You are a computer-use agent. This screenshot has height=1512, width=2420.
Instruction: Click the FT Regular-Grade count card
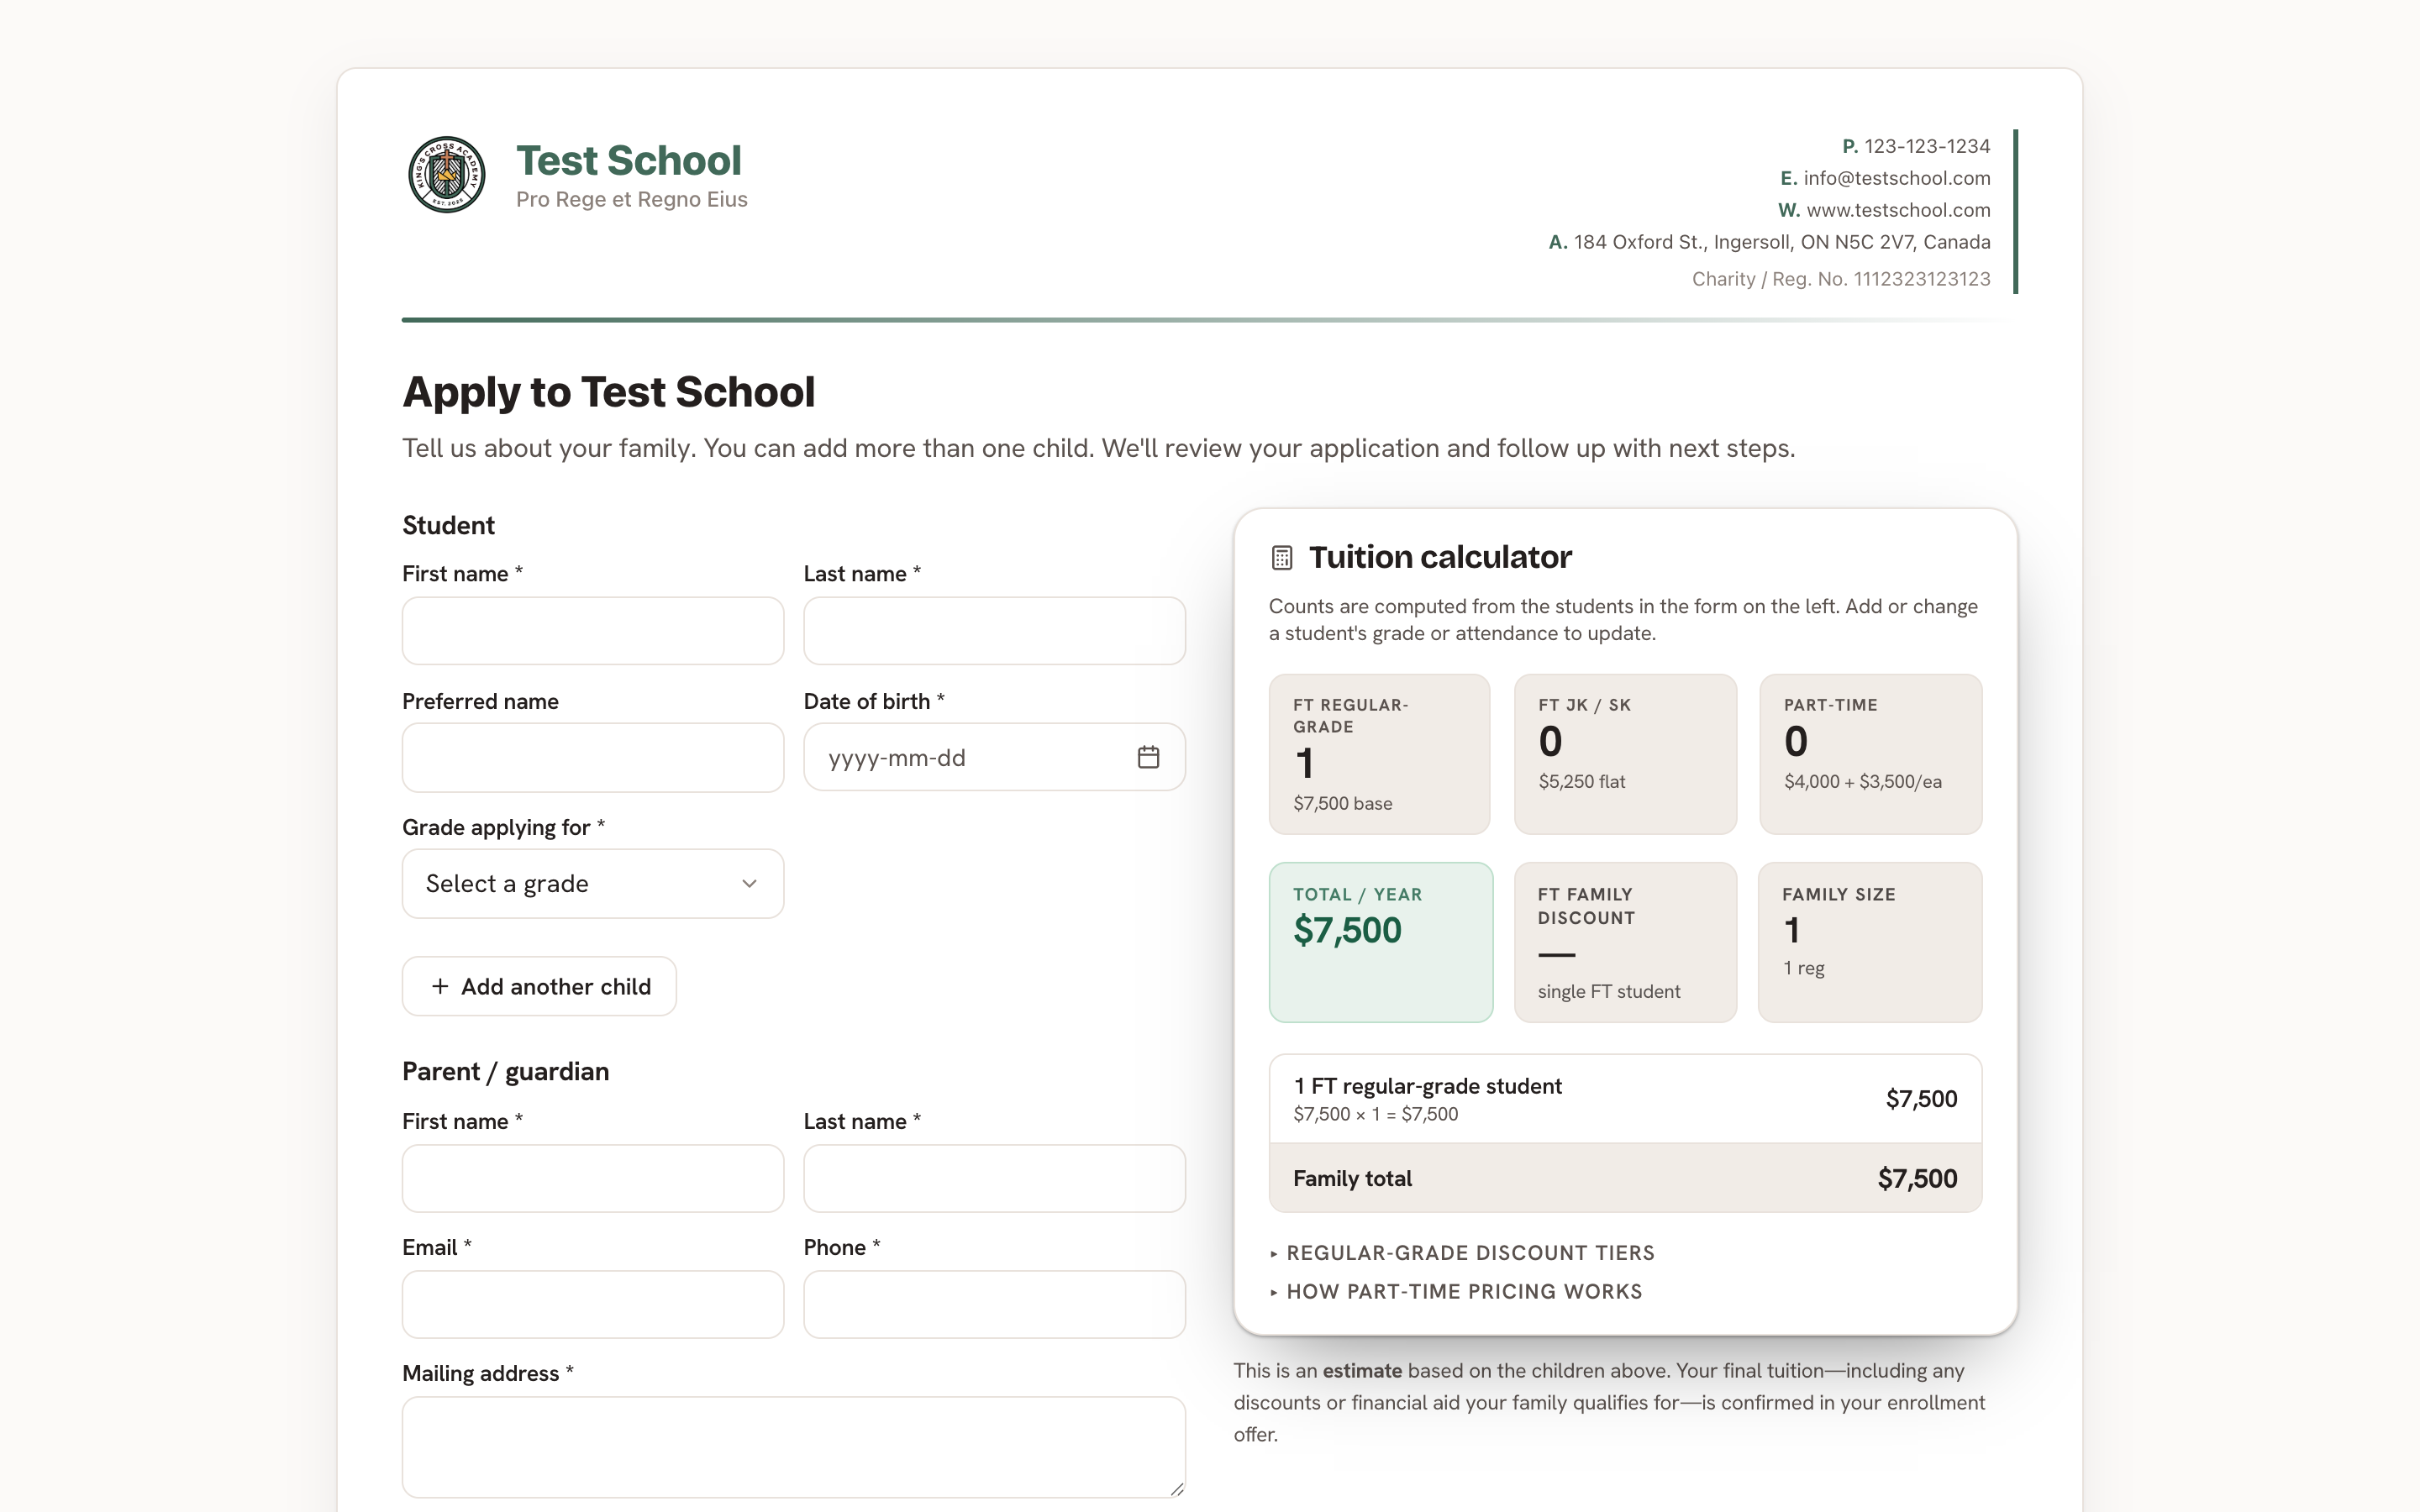click(x=1379, y=754)
